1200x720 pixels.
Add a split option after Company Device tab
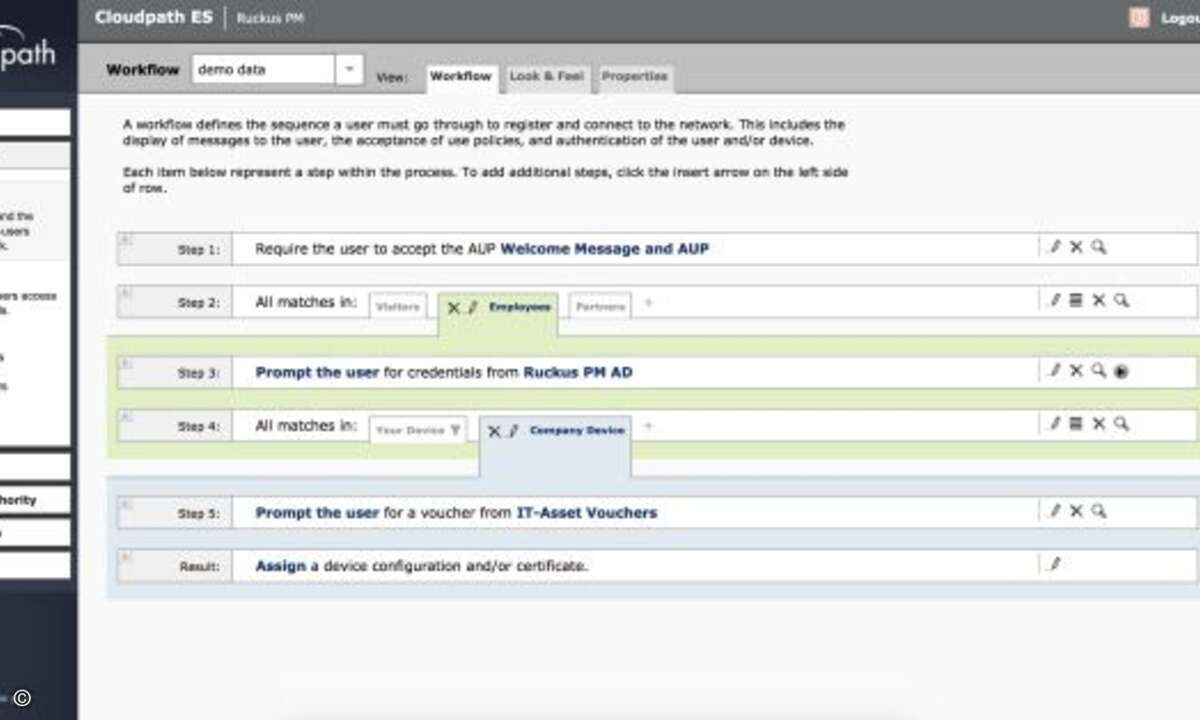pos(648,426)
